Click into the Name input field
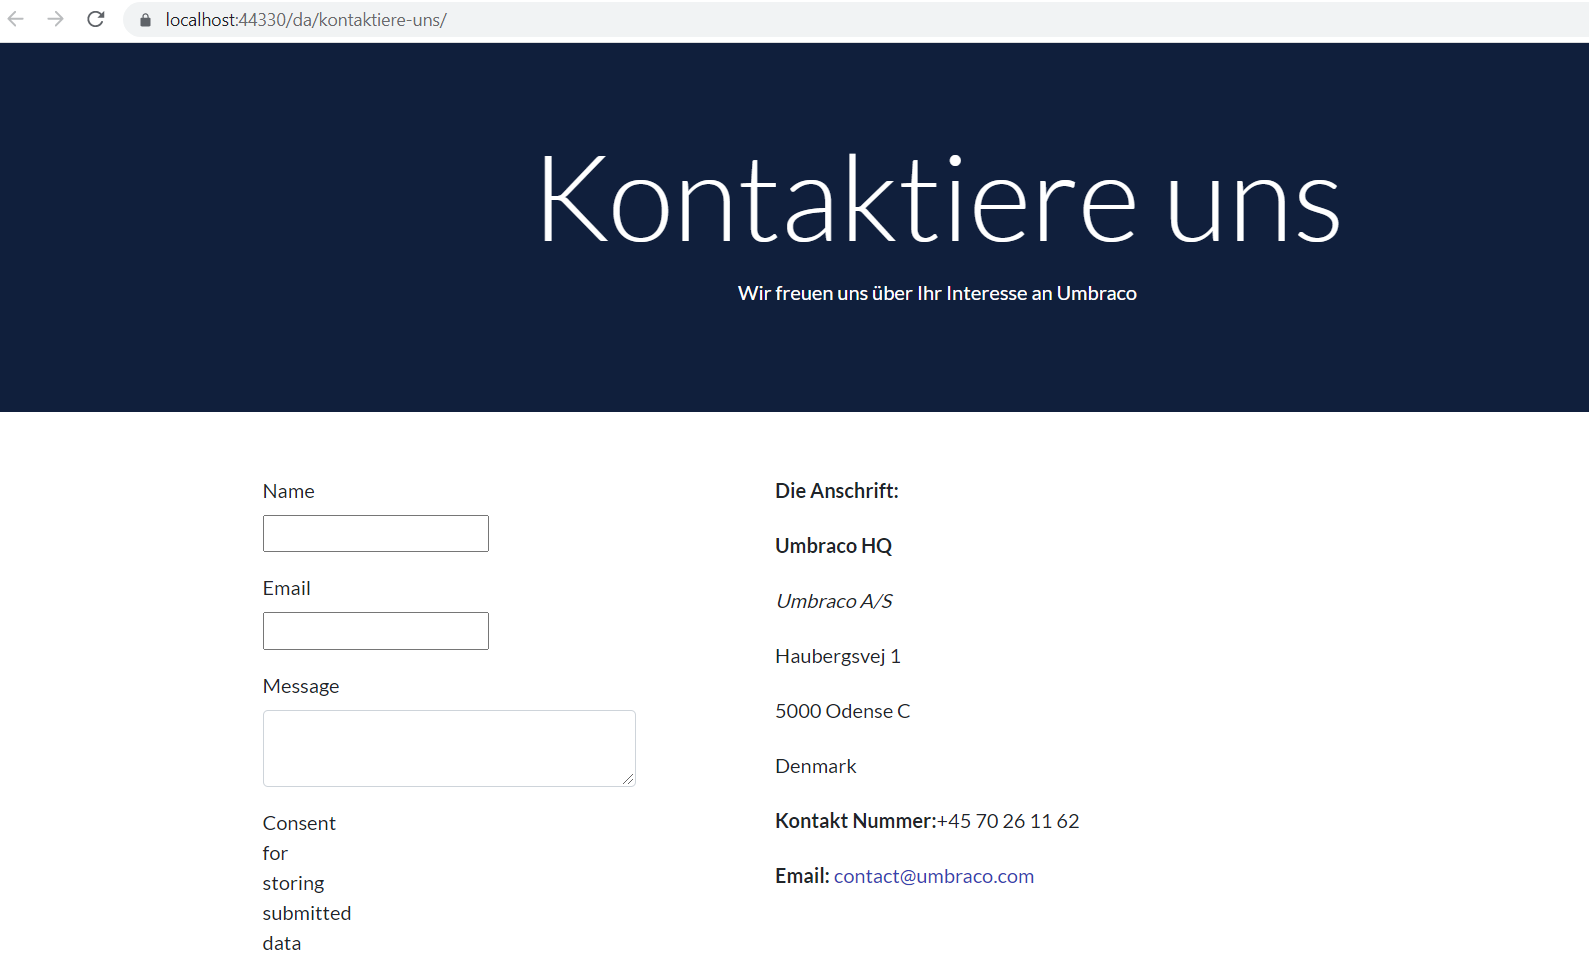This screenshot has height=955, width=1589. click(x=375, y=533)
